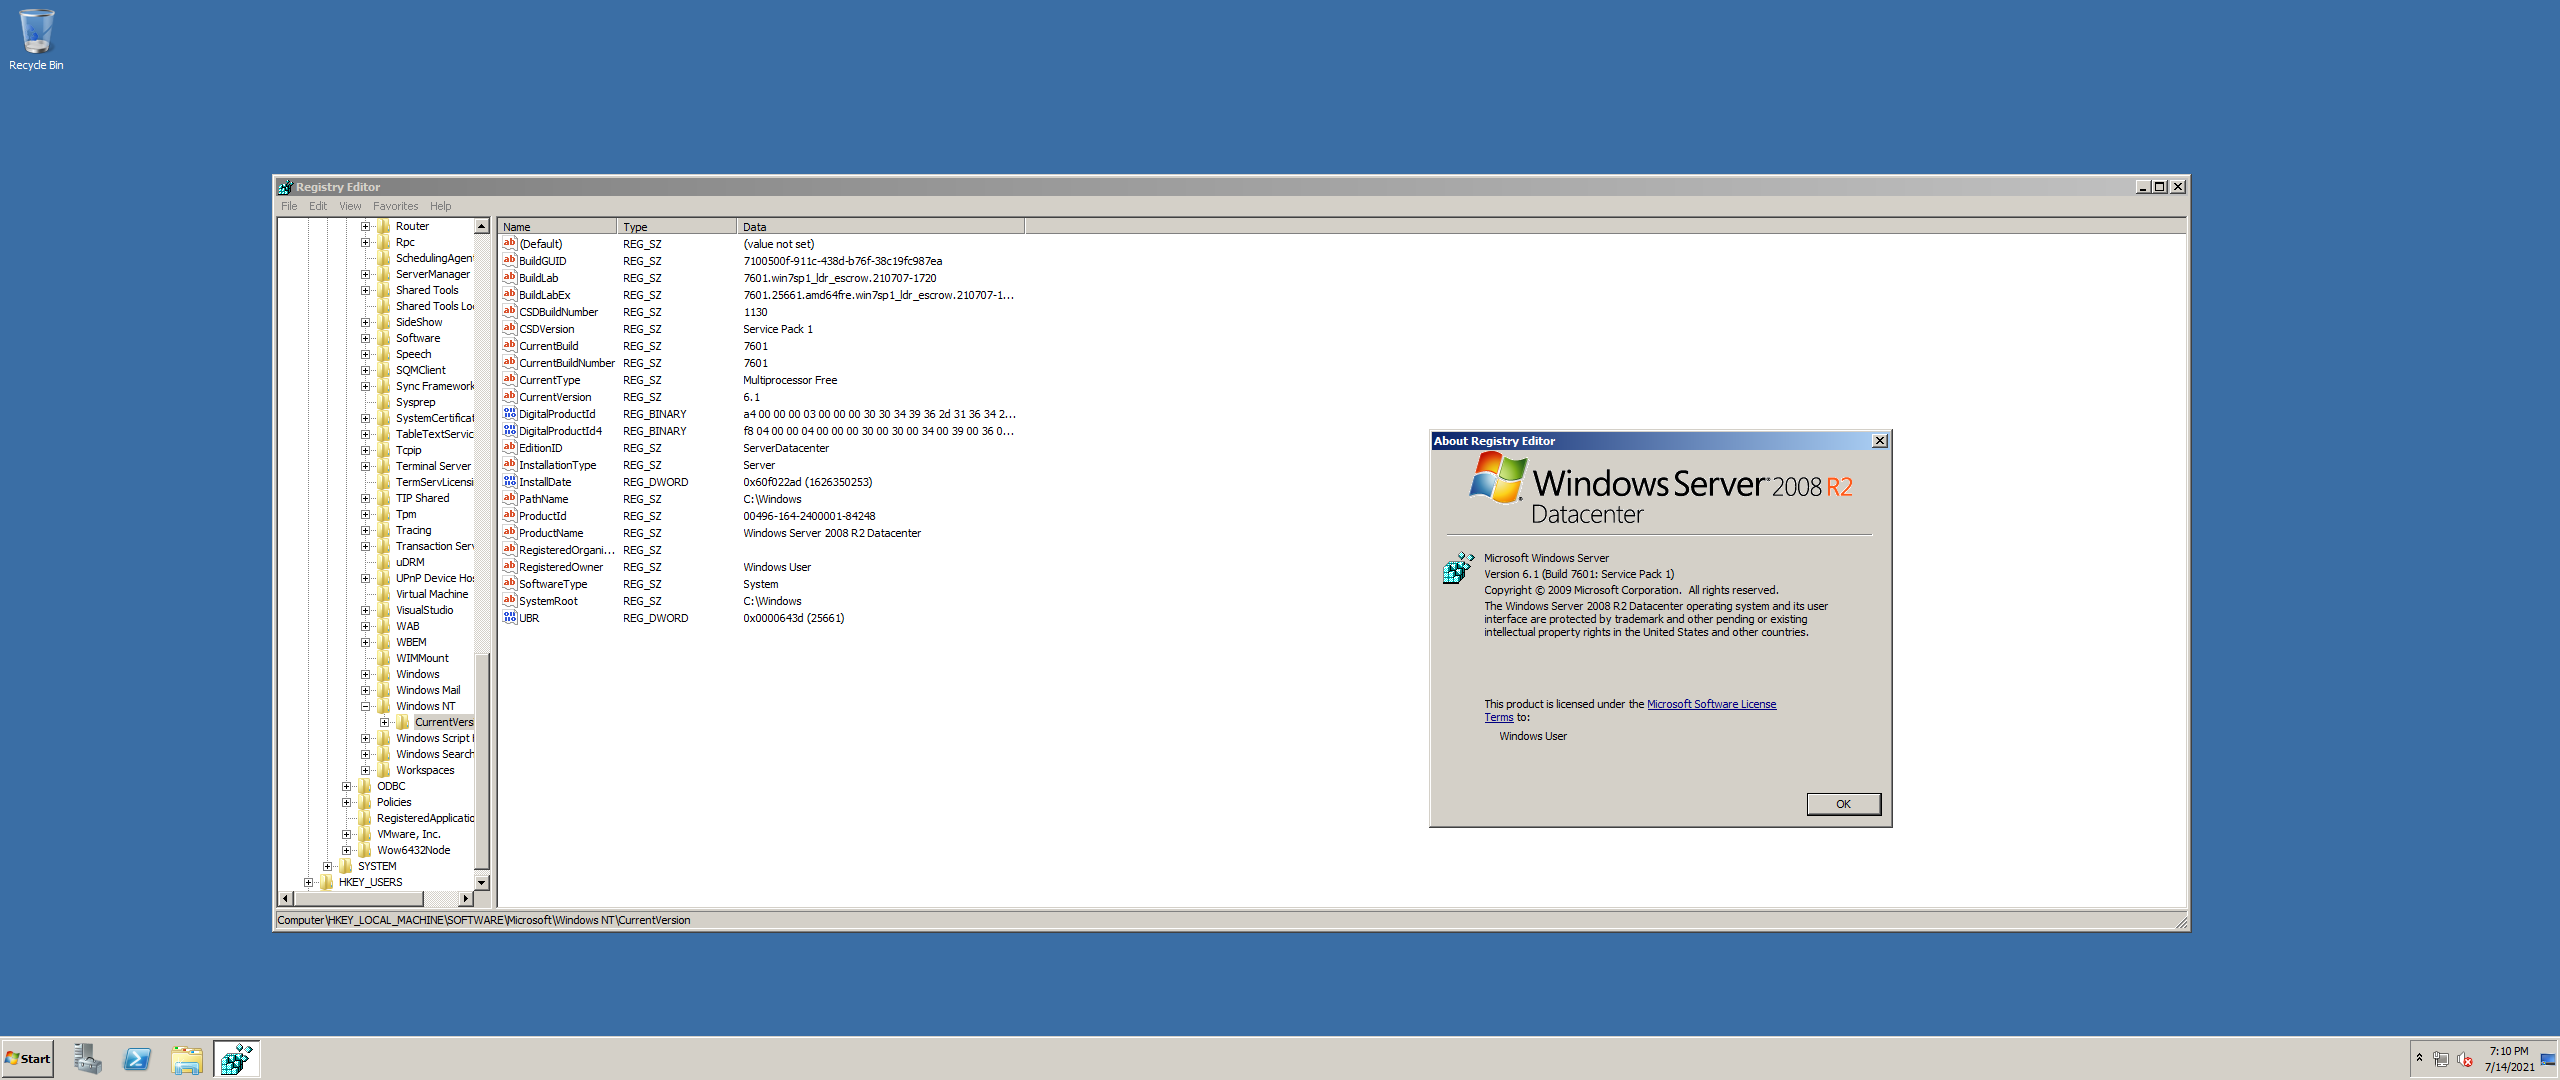The height and width of the screenshot is (1080, 2560).
Task: Click the DWORD icon of InstallDate value
Action: tap(509, 482)
